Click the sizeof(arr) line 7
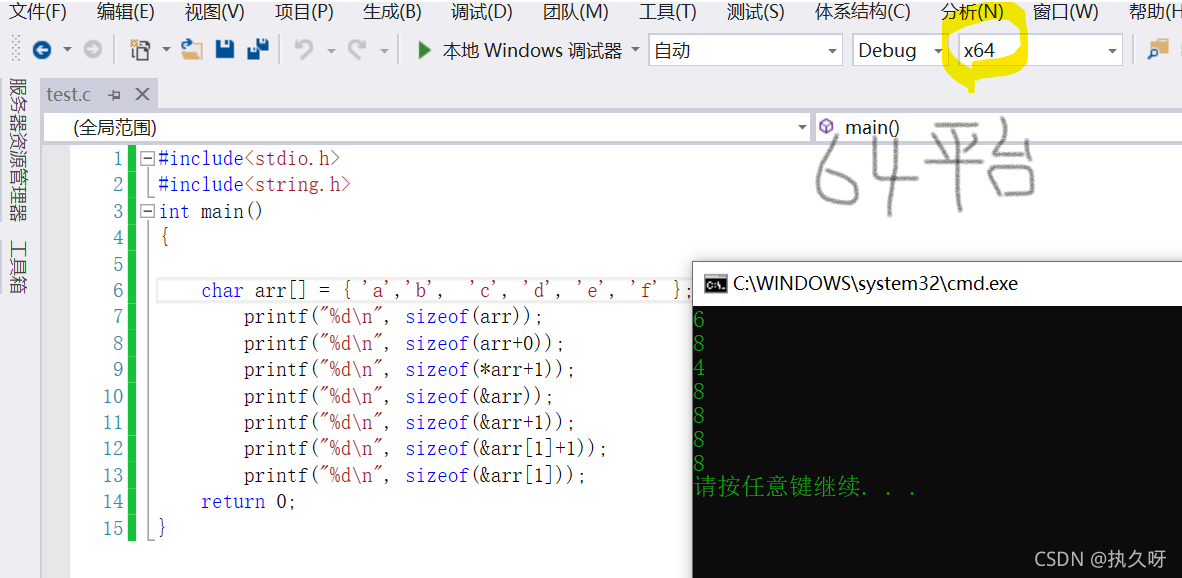 393,317
